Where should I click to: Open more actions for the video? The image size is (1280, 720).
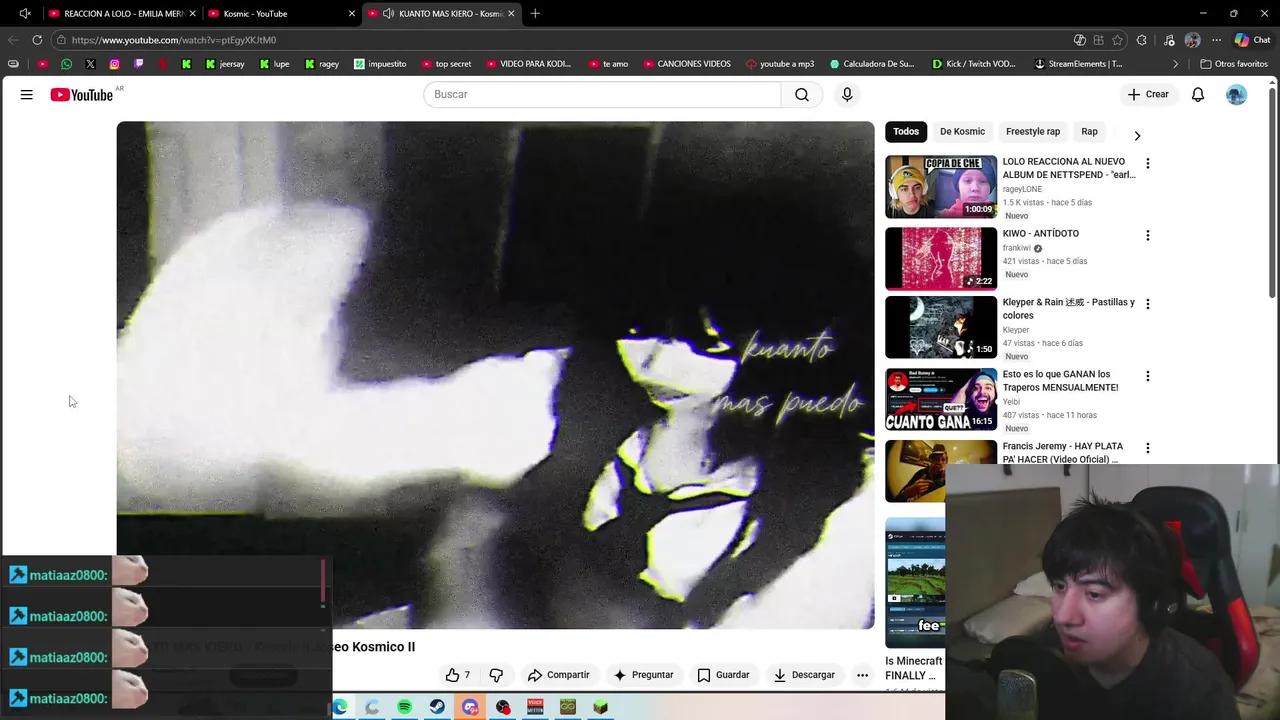[x=862, y=675]
